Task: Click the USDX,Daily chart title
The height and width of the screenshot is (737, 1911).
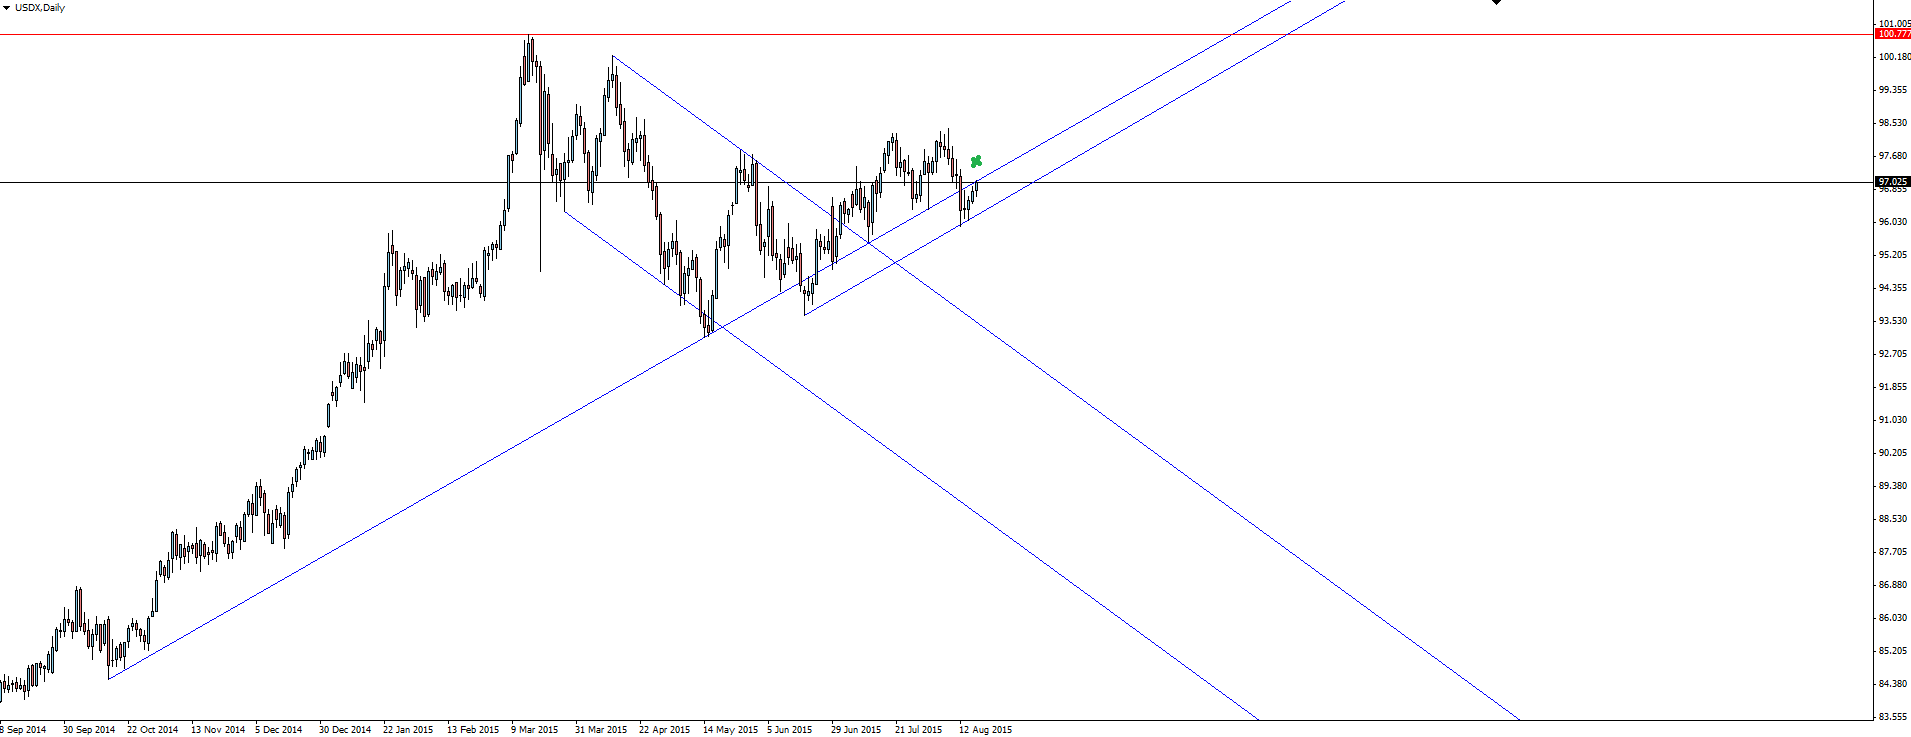Action: pos(40,8)
